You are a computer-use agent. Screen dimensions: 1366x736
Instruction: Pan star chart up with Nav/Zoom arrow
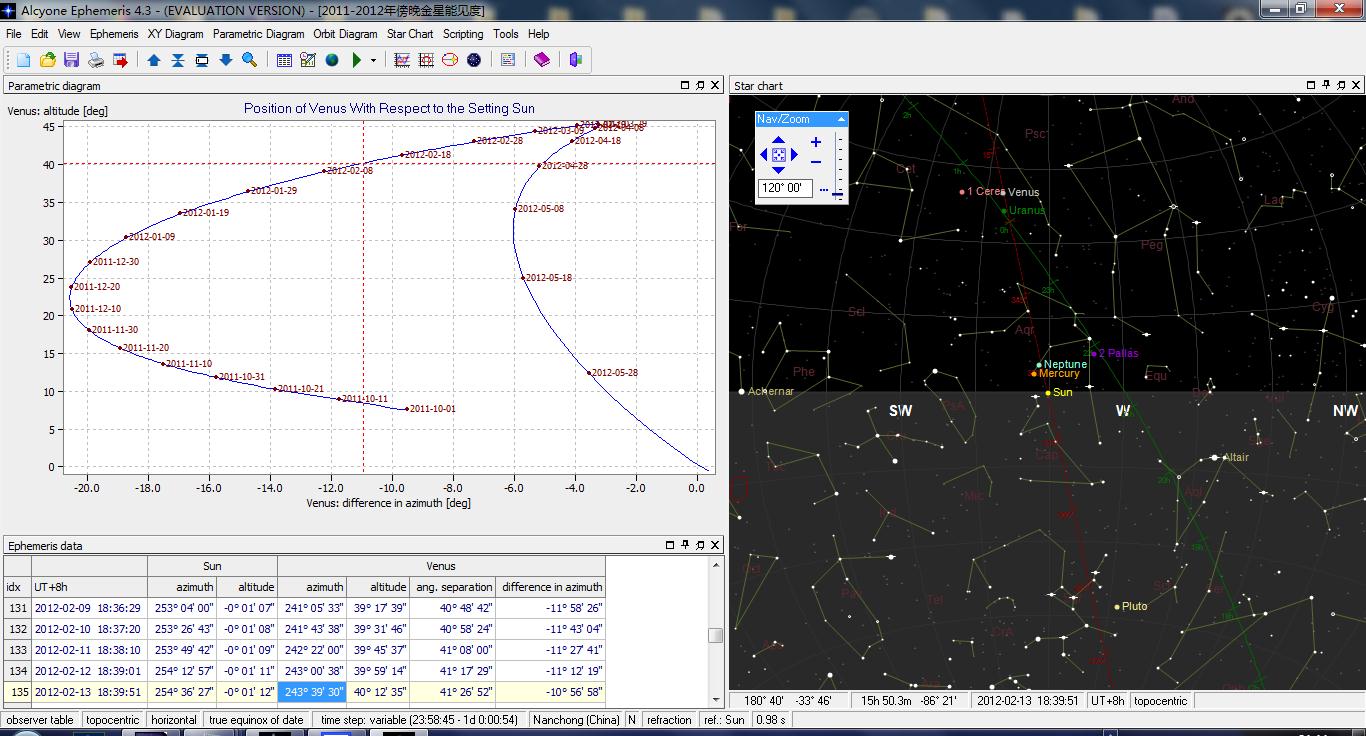point(779,141)
